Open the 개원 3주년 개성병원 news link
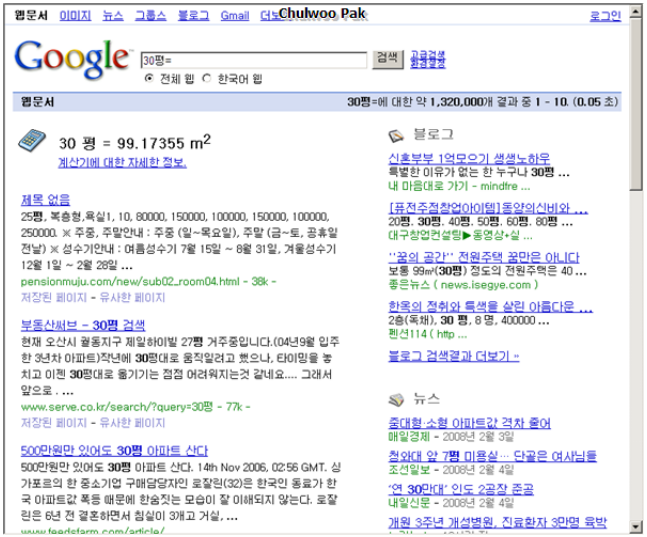 pos(498,522)
